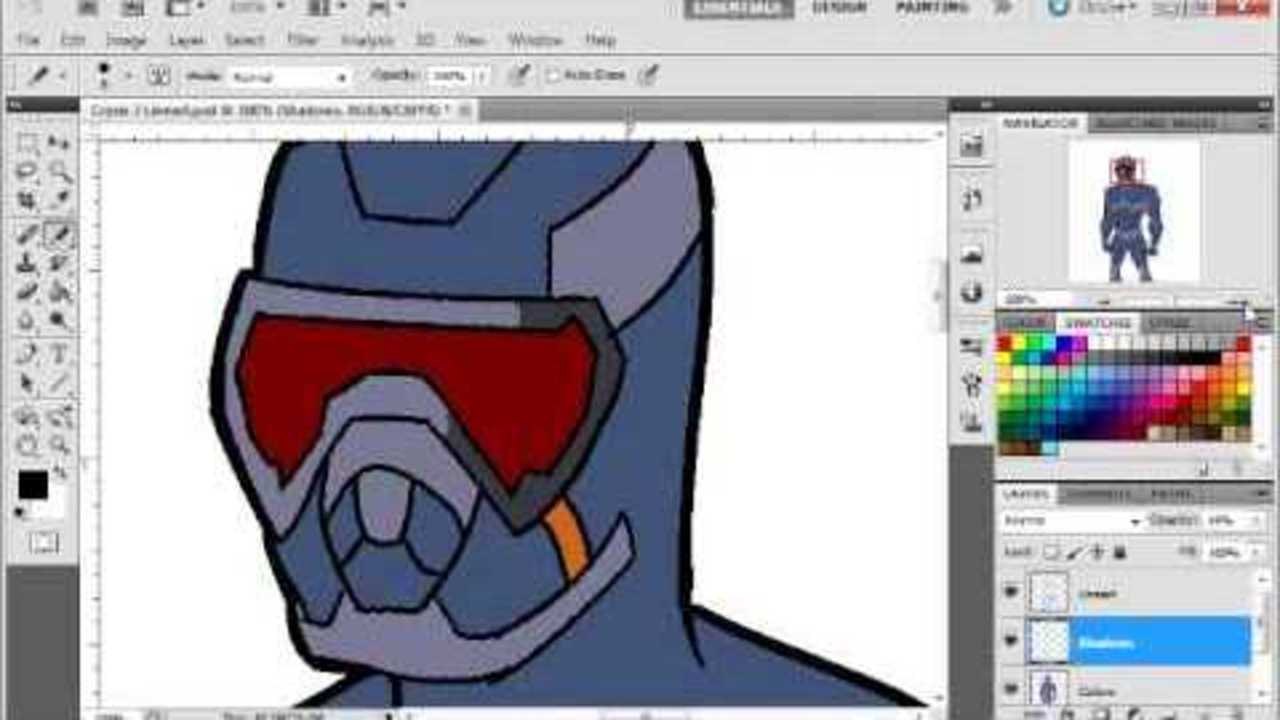Select the Eyedropper tool

coord(60,199)
